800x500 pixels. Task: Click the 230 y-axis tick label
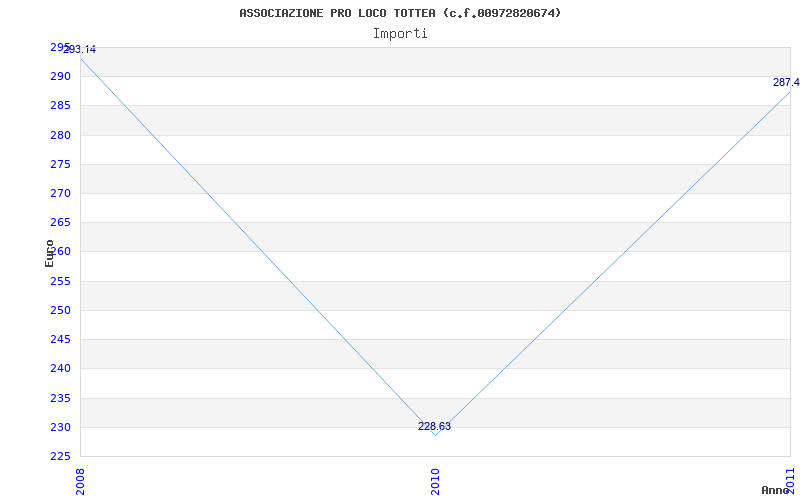60,427
